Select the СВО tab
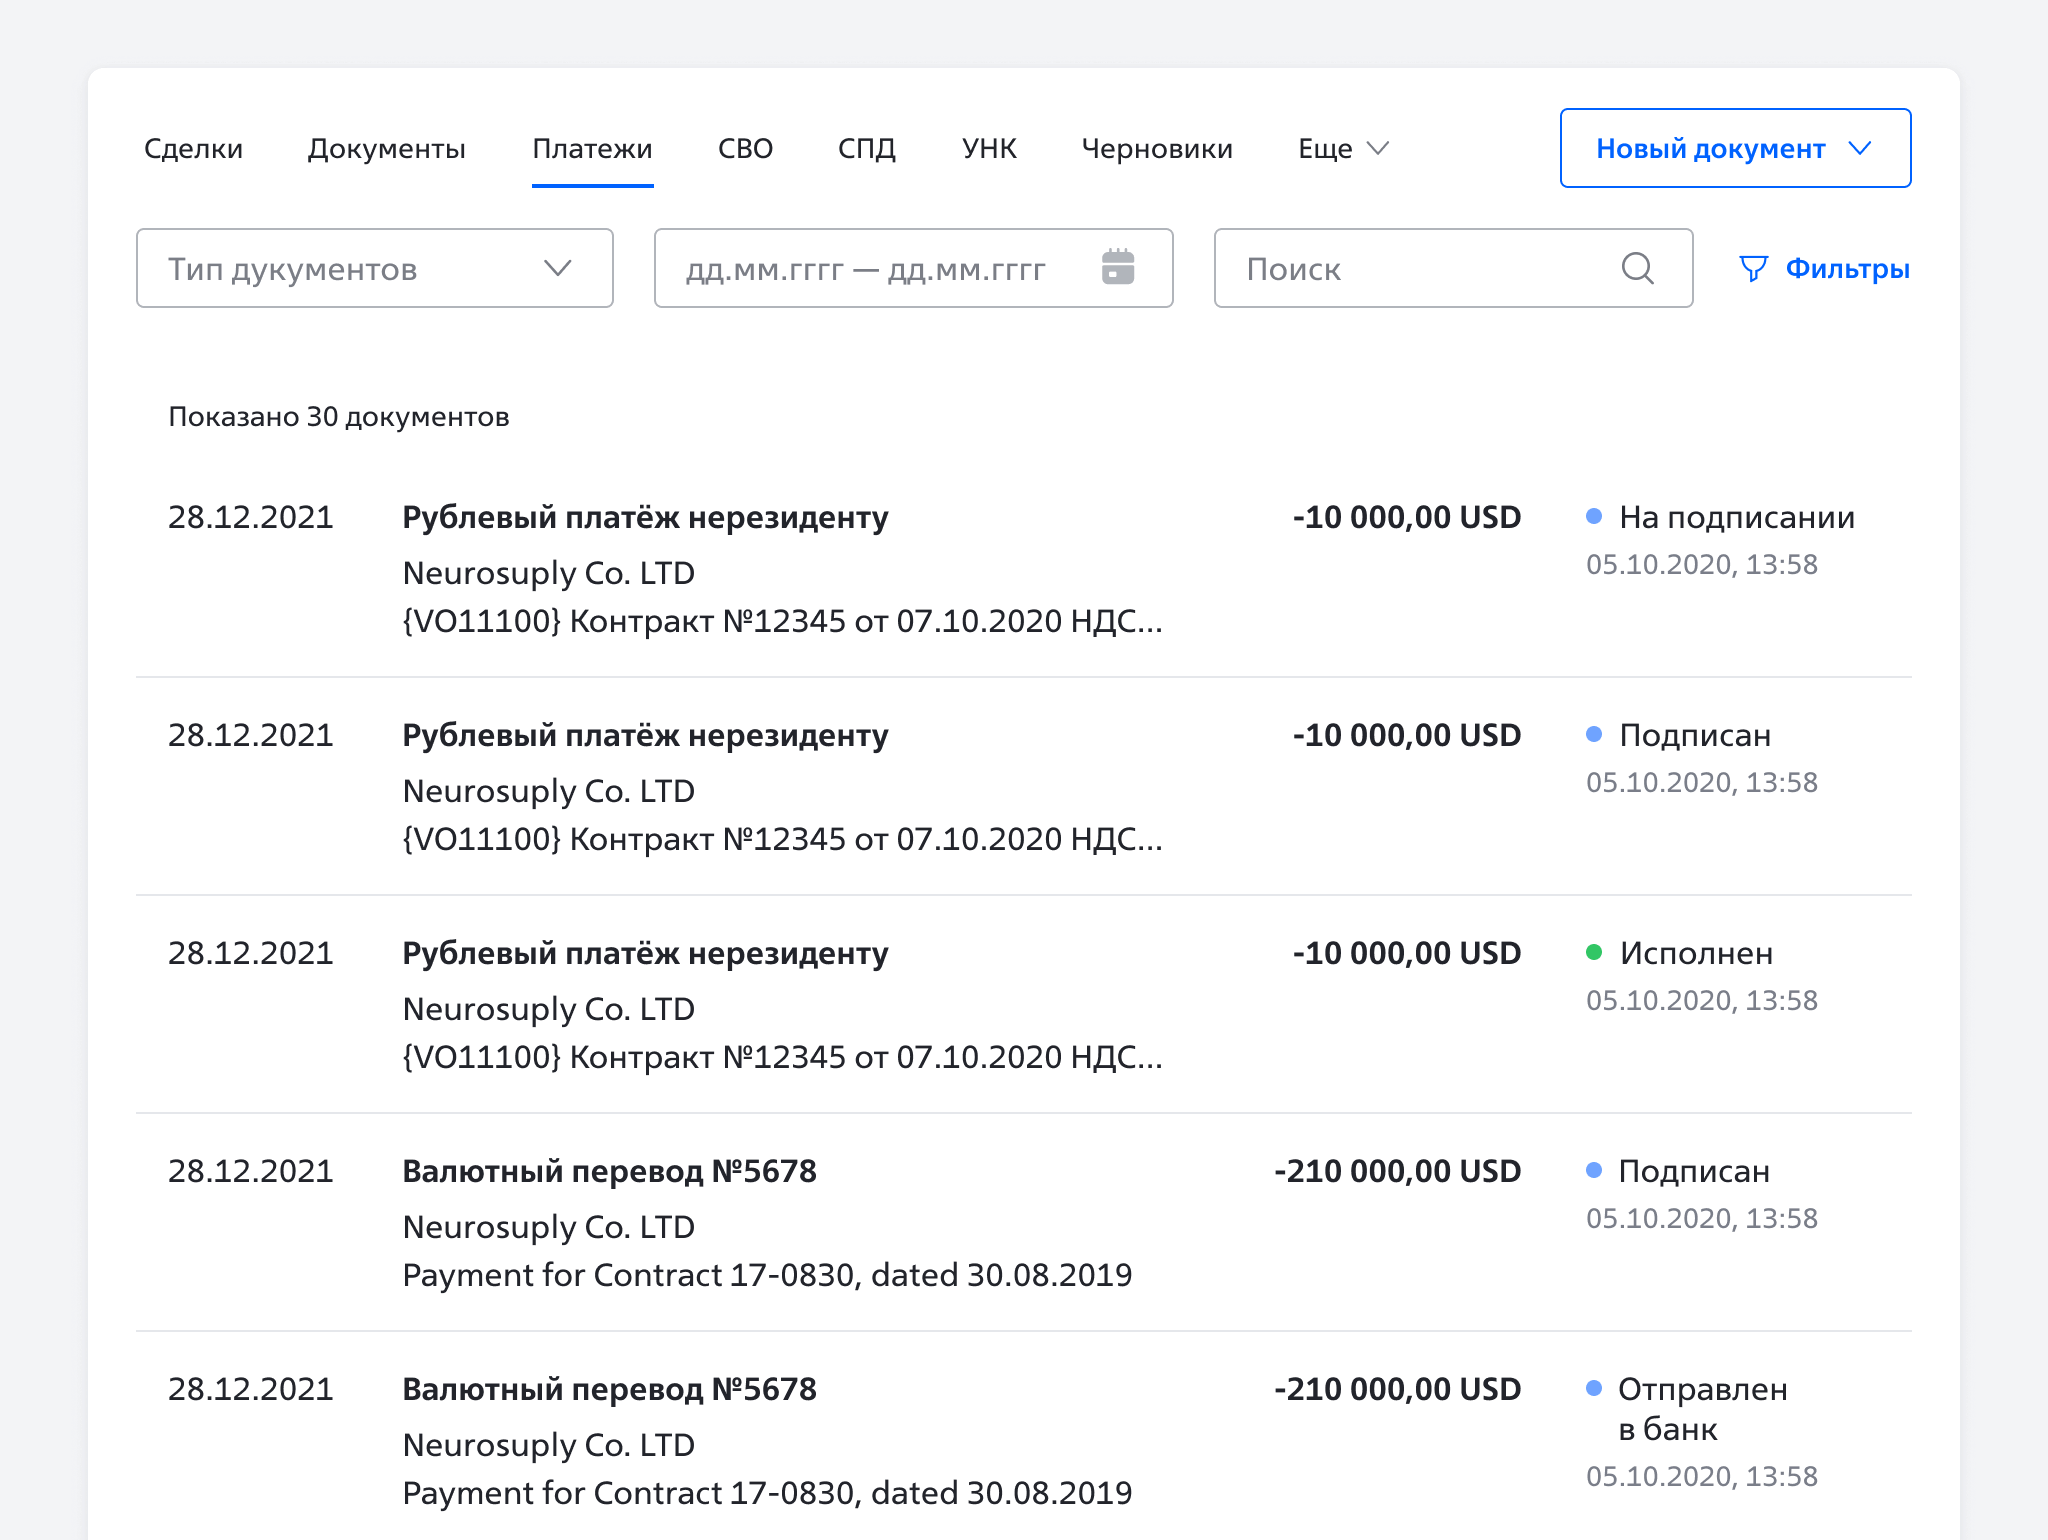This screenshot has width=2048, height=1540. point(745,148)
